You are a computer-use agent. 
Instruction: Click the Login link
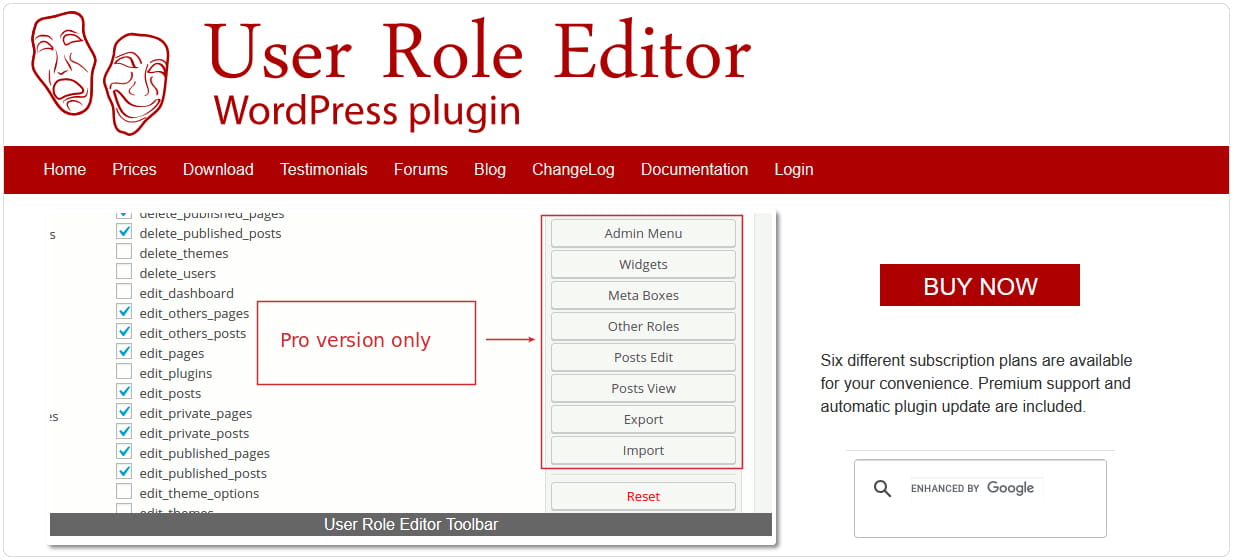(x=794, y=169)
